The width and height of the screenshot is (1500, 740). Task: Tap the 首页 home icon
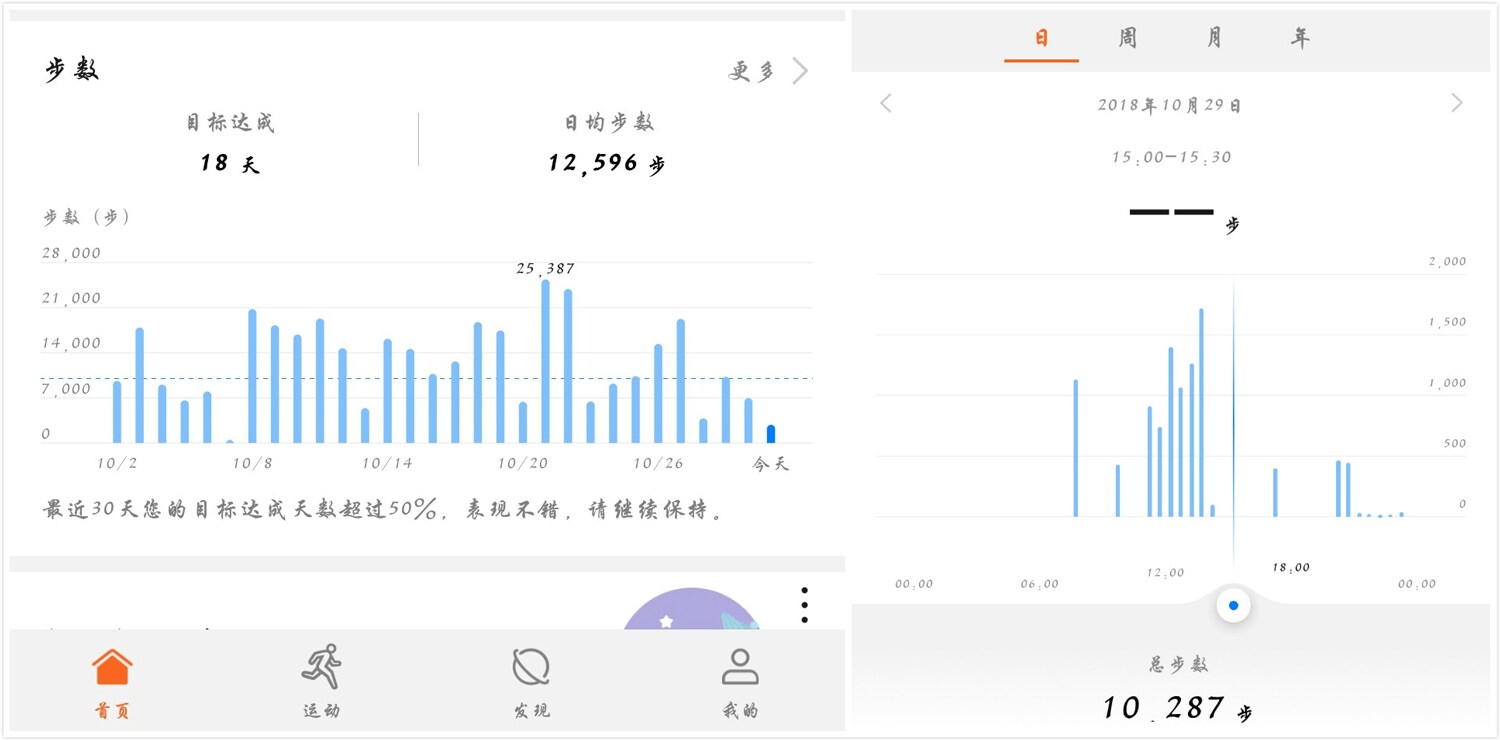112,668
